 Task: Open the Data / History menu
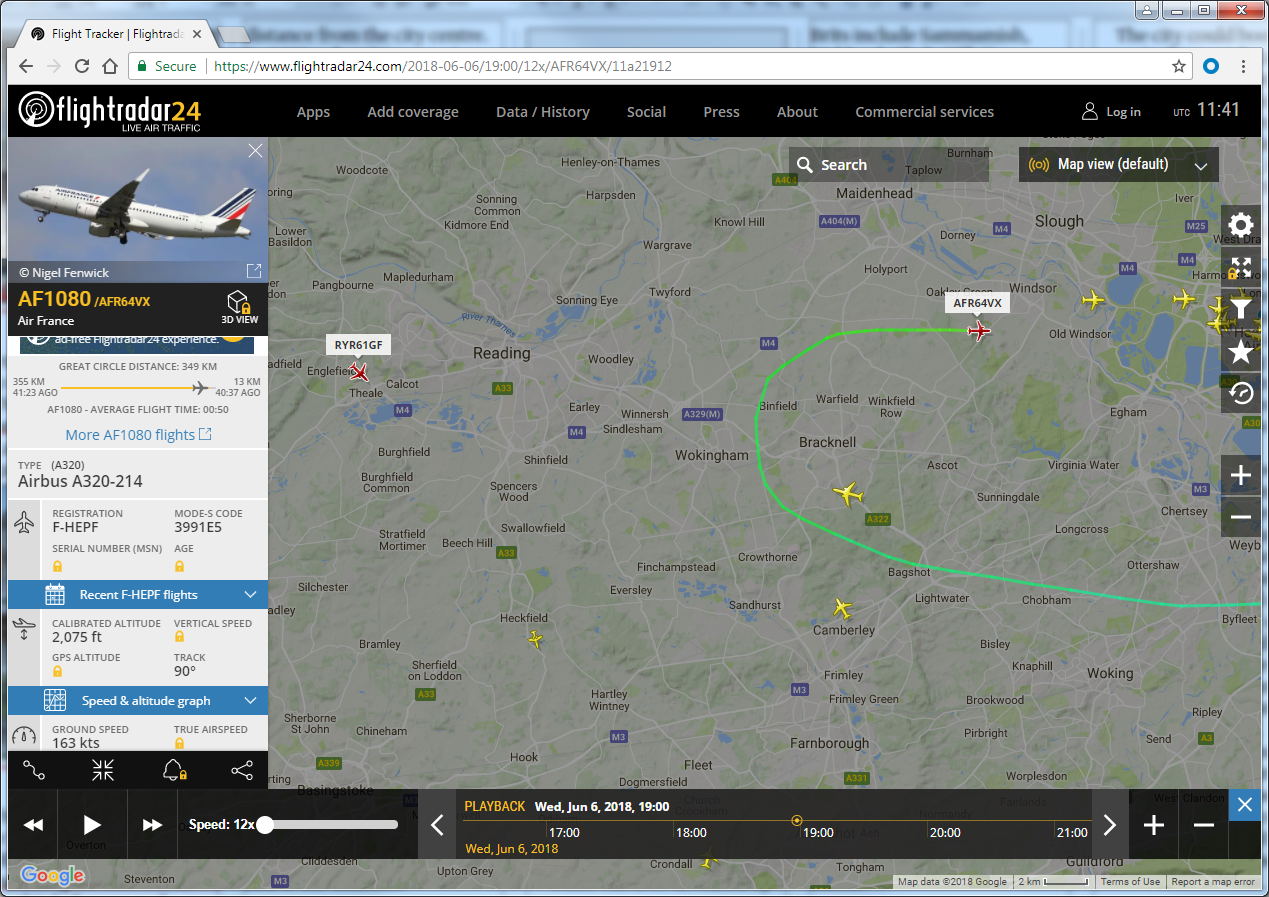543,112
